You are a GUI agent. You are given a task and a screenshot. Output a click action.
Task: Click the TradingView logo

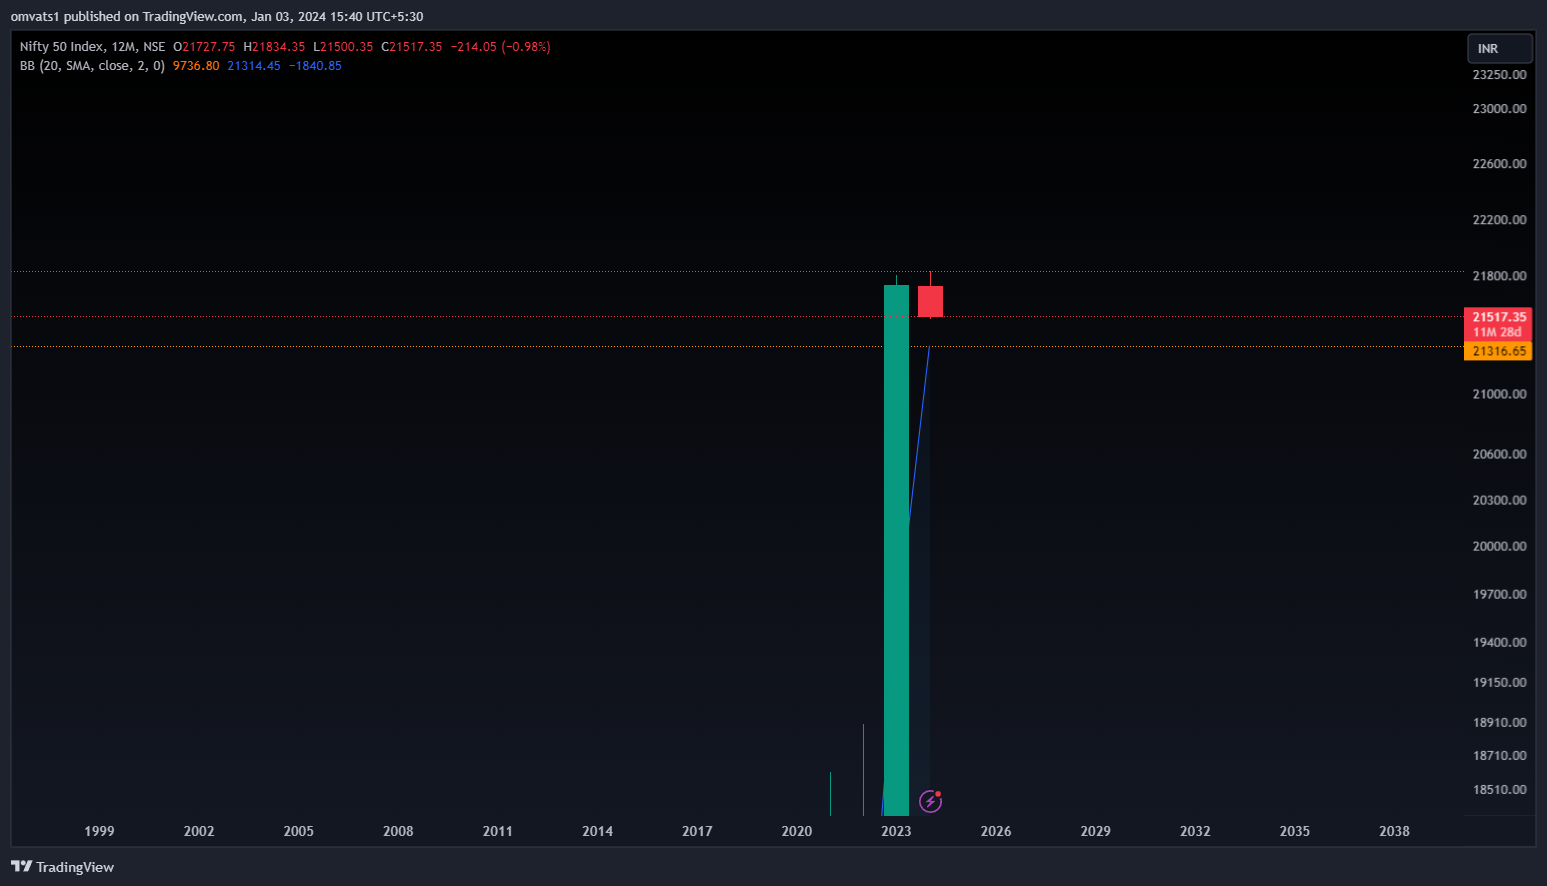click(x=62, y=867)
